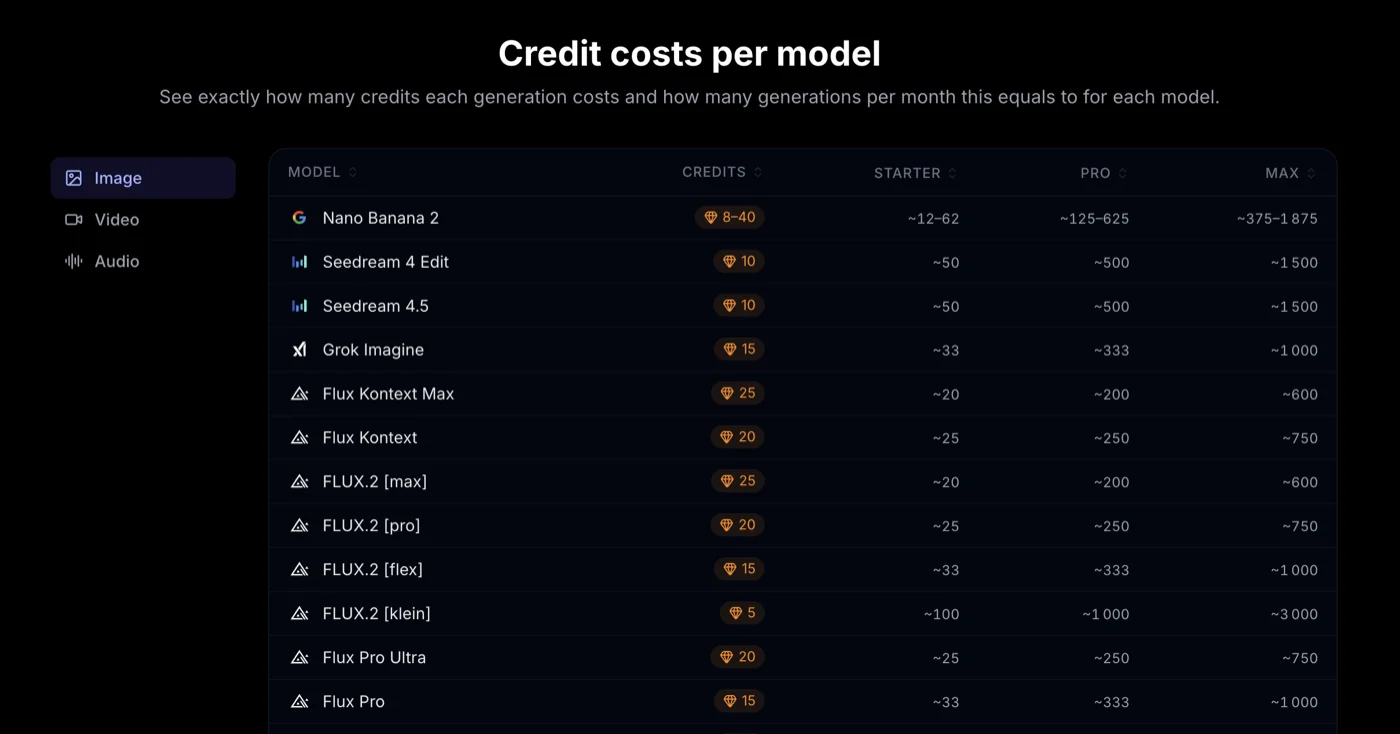The width and height of the screenshot is (1400, 734).
Task: Click the Nano Banana 2 credits gem badge
Action: pos(730,217)
